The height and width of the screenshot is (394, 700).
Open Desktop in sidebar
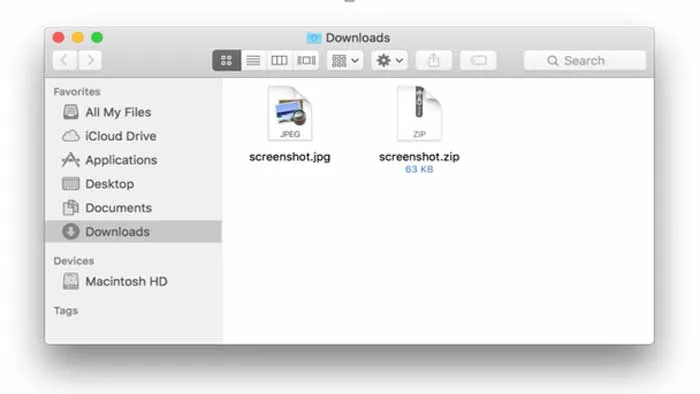tap(133, 184)
